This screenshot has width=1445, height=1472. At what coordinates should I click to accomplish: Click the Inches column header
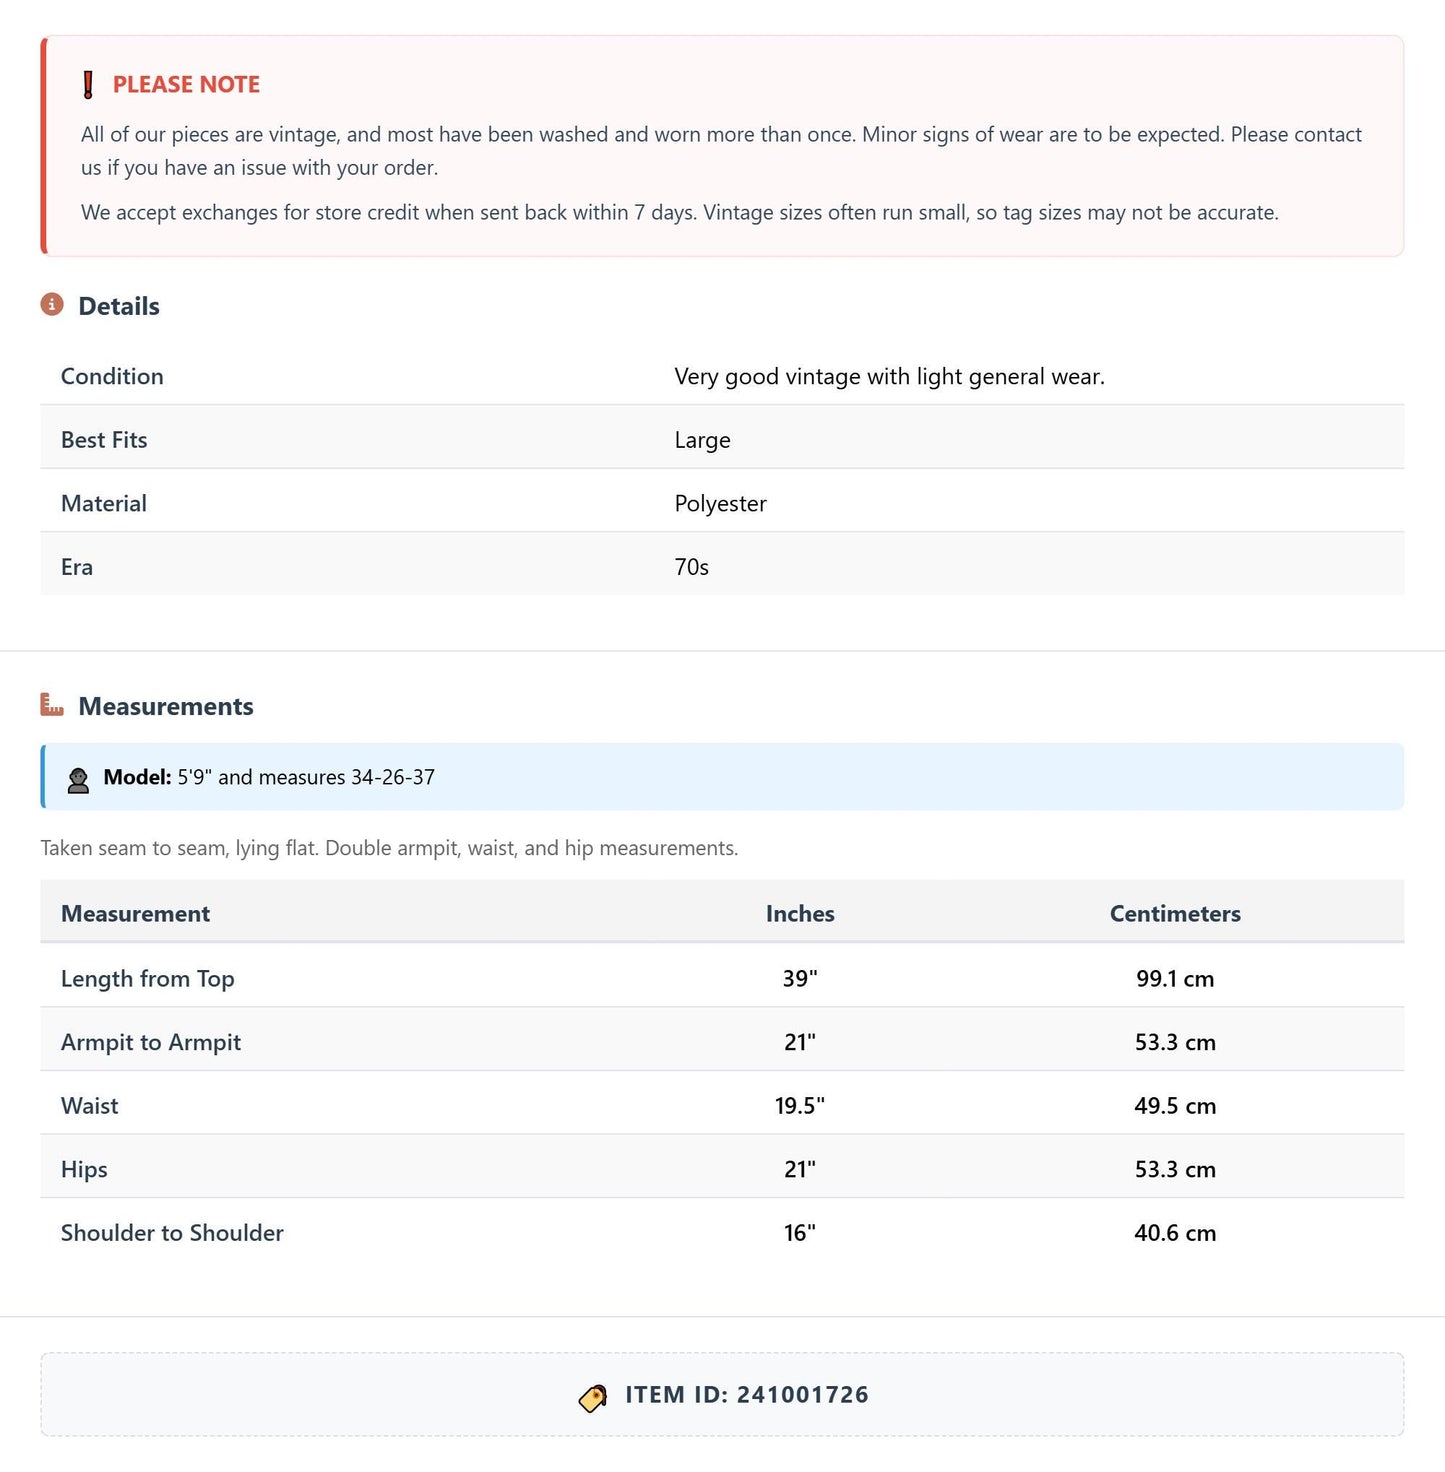point(800,913)
